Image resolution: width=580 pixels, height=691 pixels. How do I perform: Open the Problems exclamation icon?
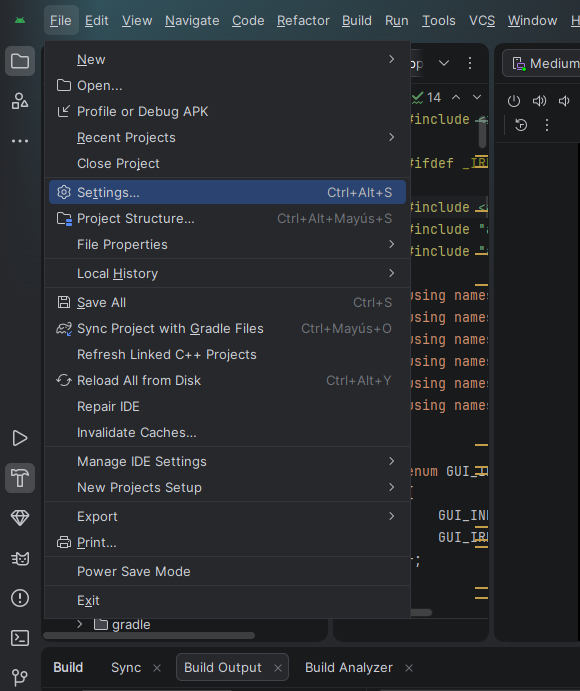pos(20,598)
